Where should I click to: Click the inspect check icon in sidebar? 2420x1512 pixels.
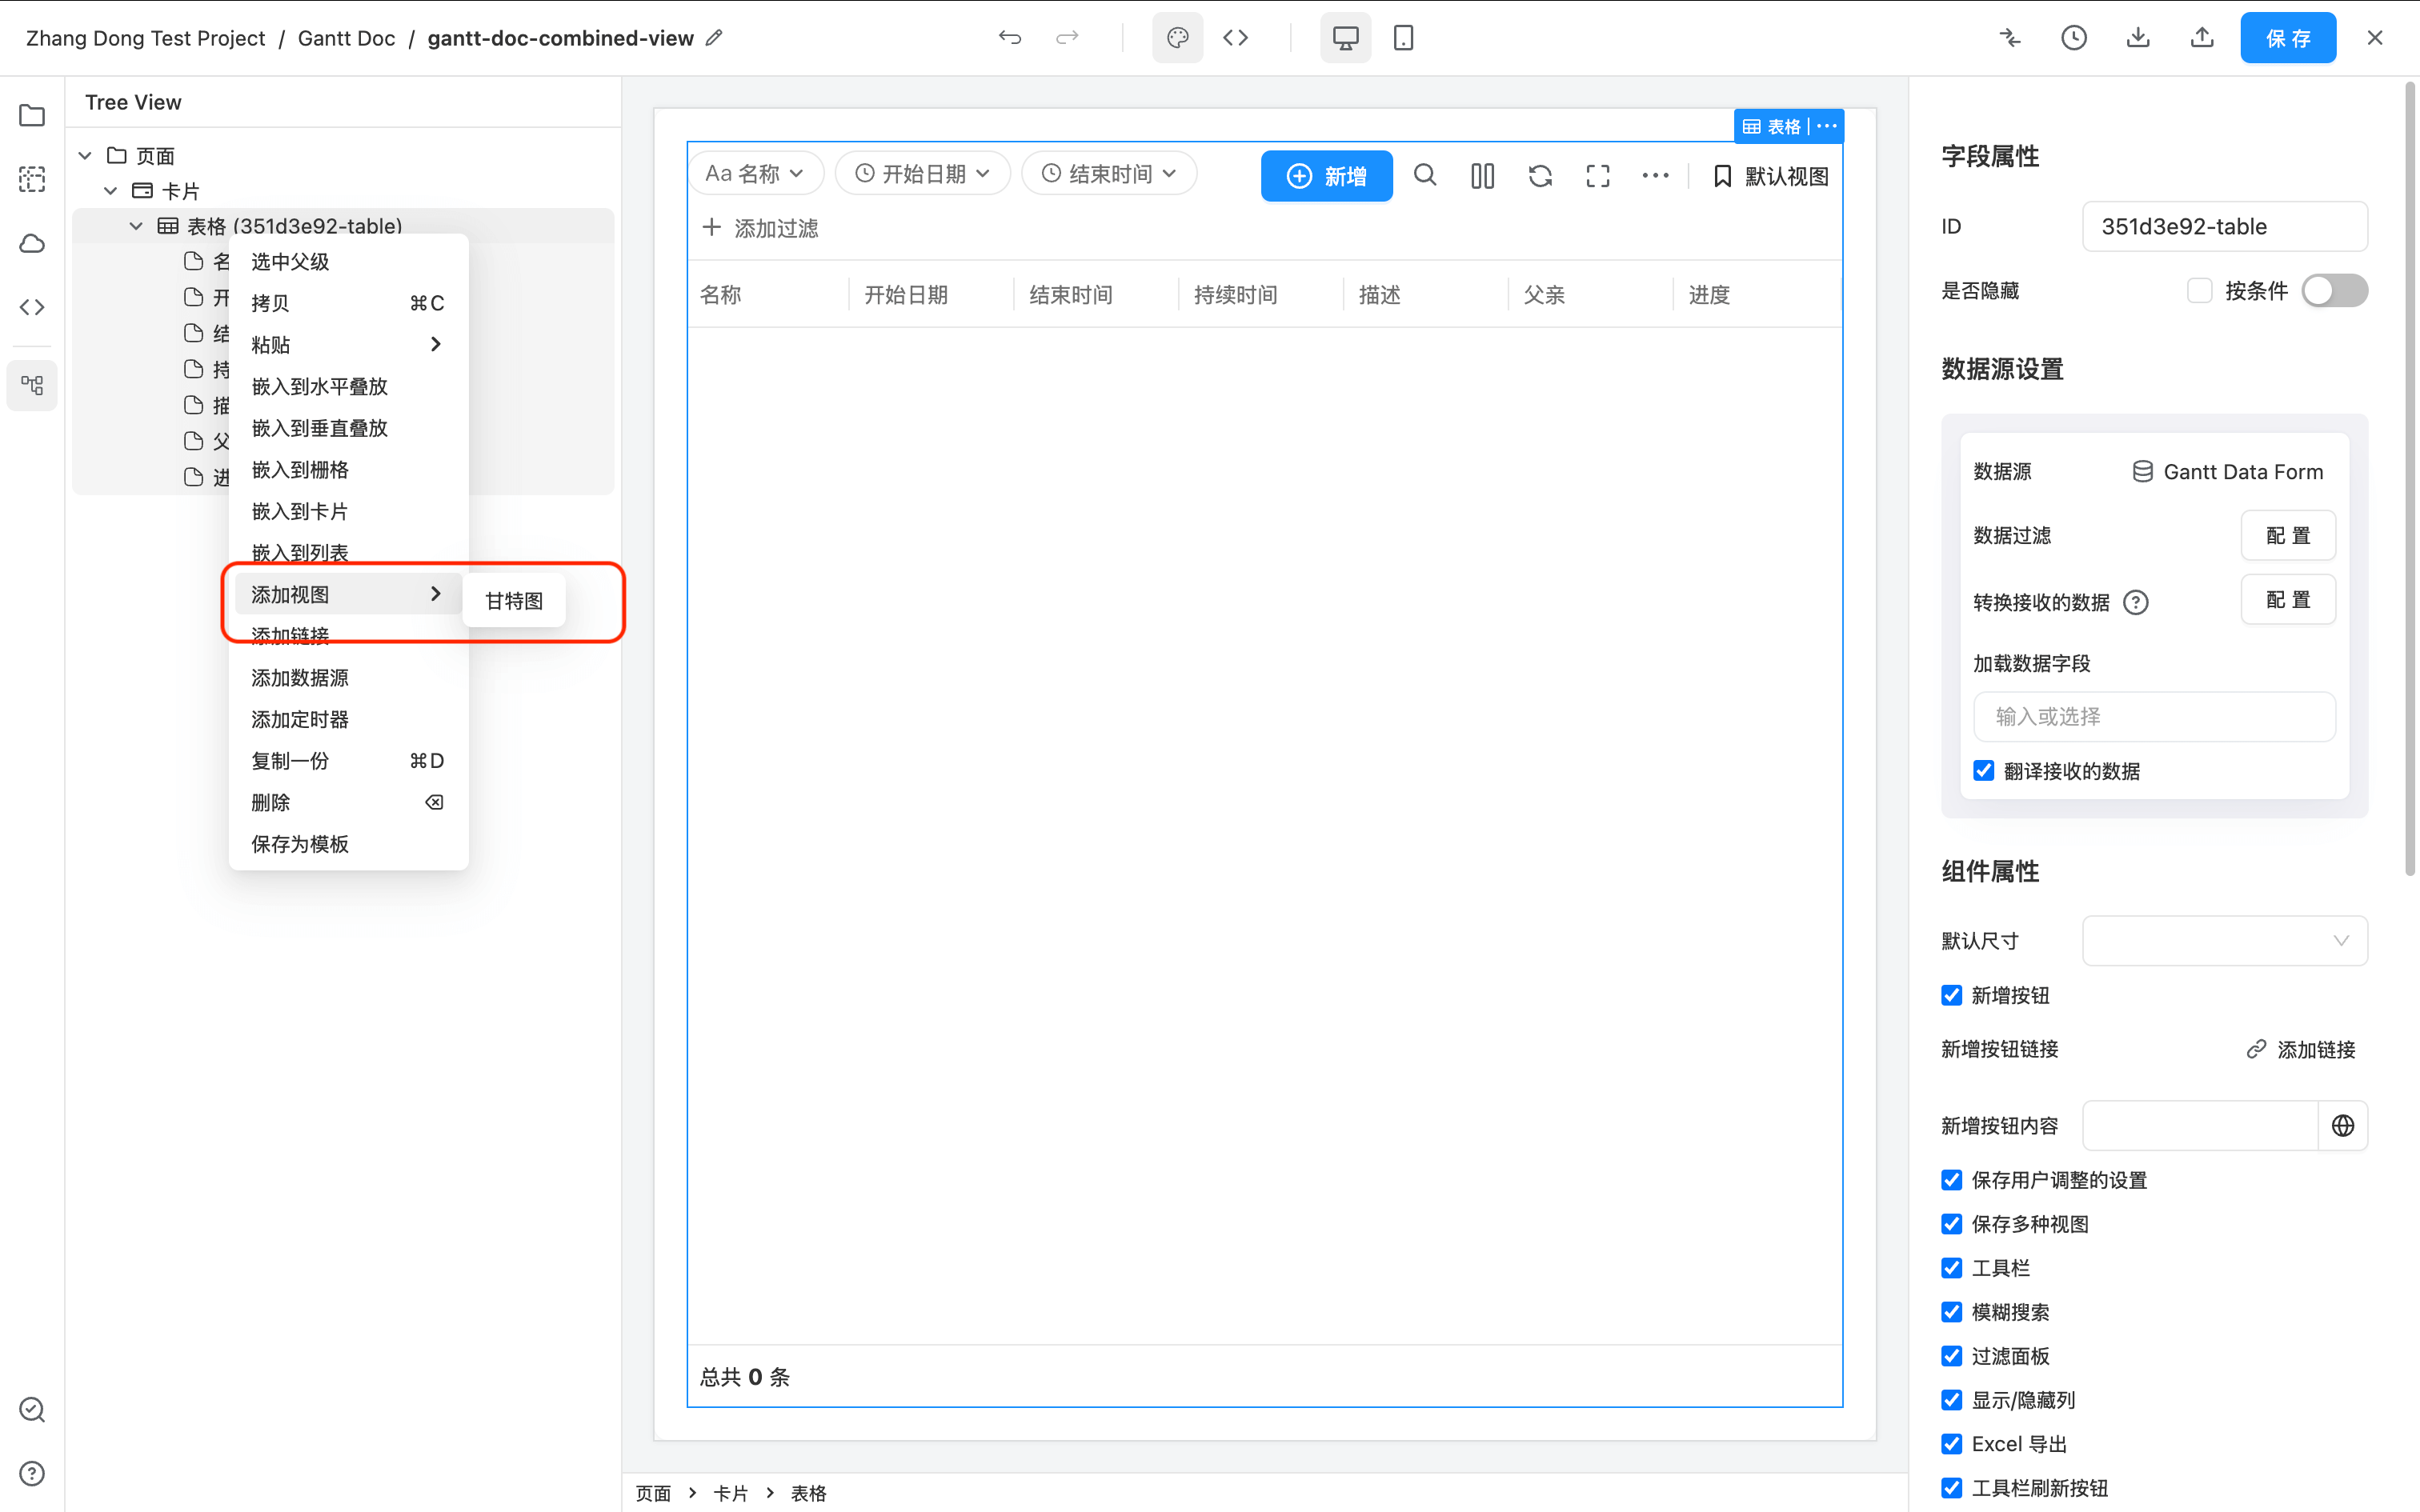tap(32, 1409)
